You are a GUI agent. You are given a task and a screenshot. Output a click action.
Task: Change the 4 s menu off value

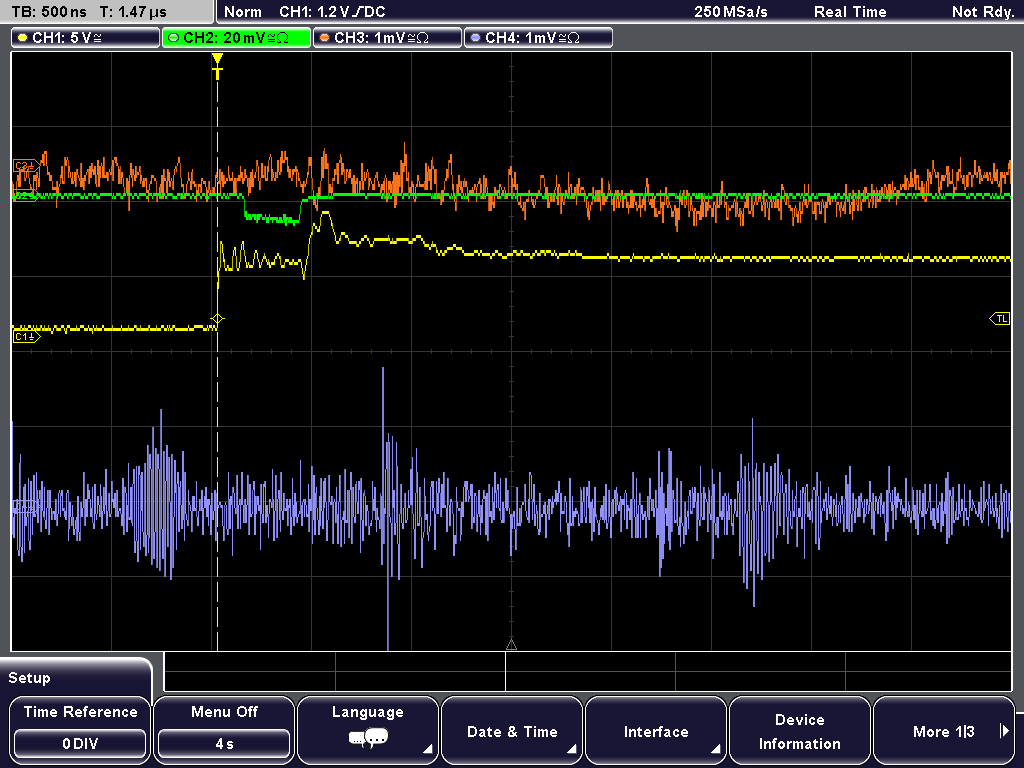(224, 743)
